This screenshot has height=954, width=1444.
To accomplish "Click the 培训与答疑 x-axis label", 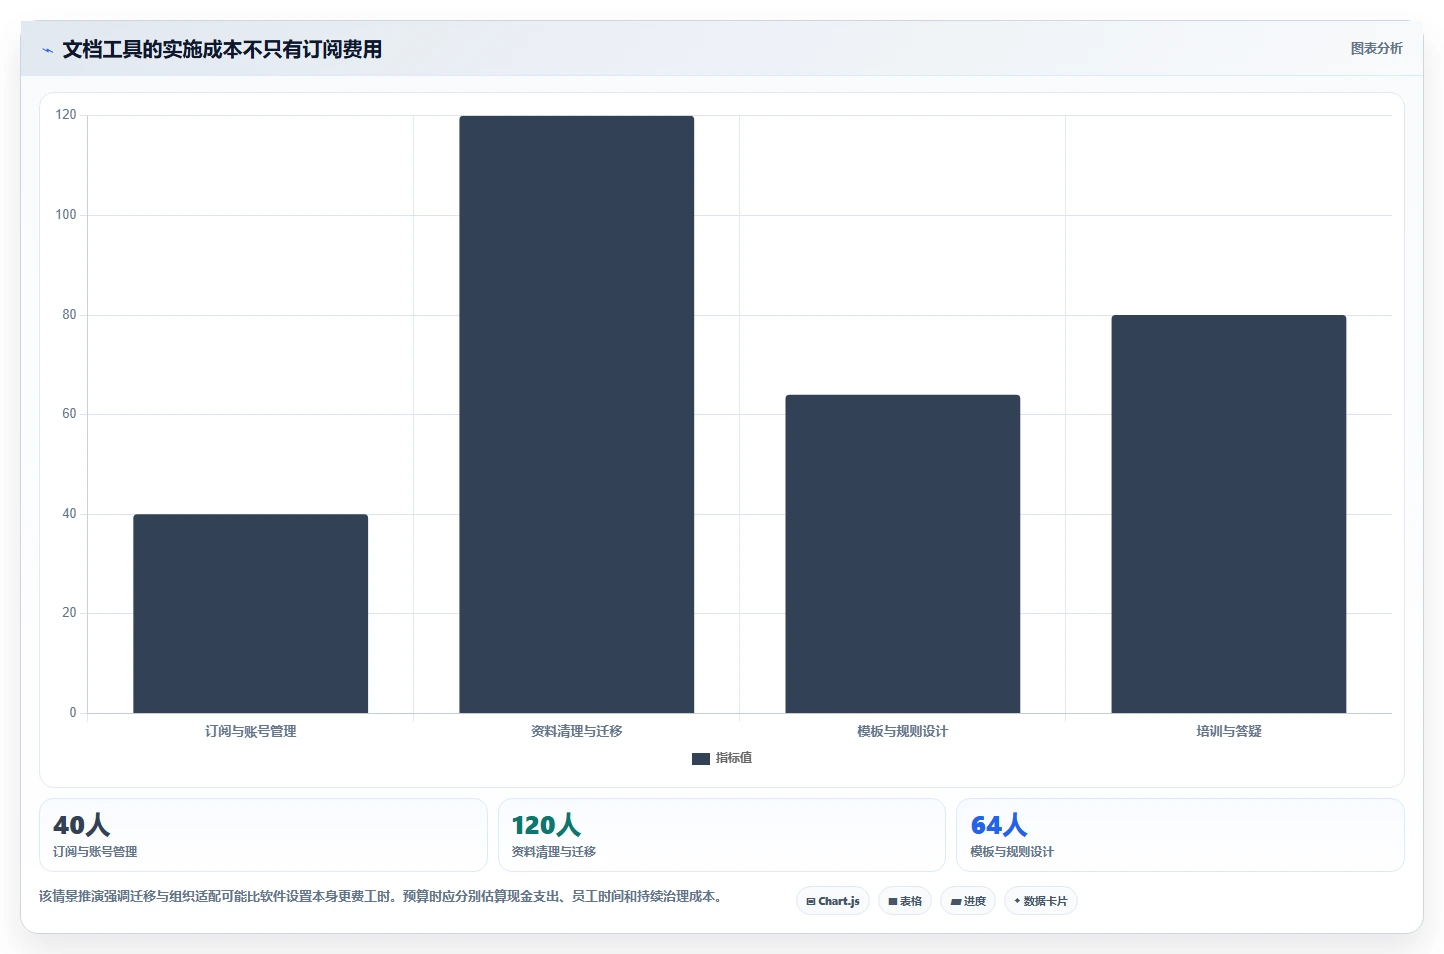I will [x=1229, y=731].
